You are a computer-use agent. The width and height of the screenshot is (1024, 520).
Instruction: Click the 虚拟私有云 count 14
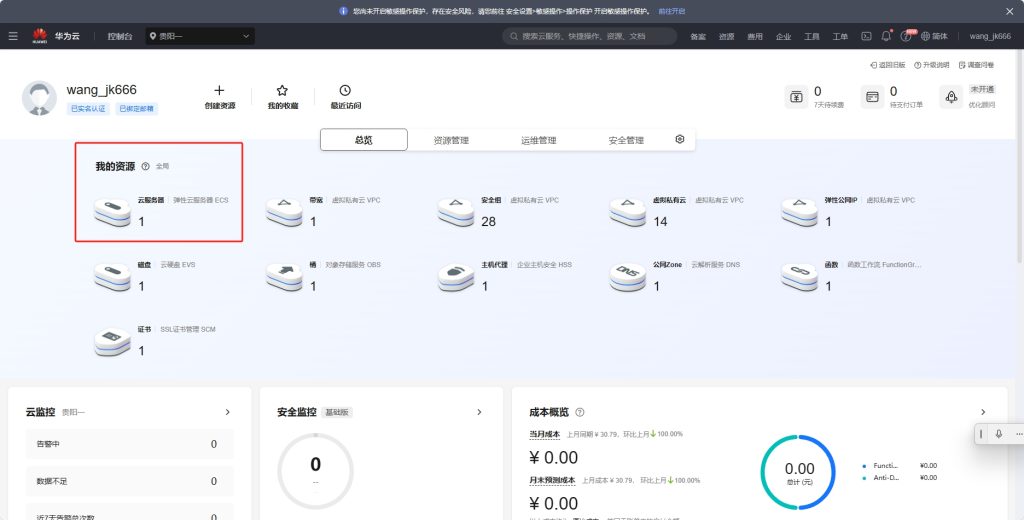pos(660,221)
